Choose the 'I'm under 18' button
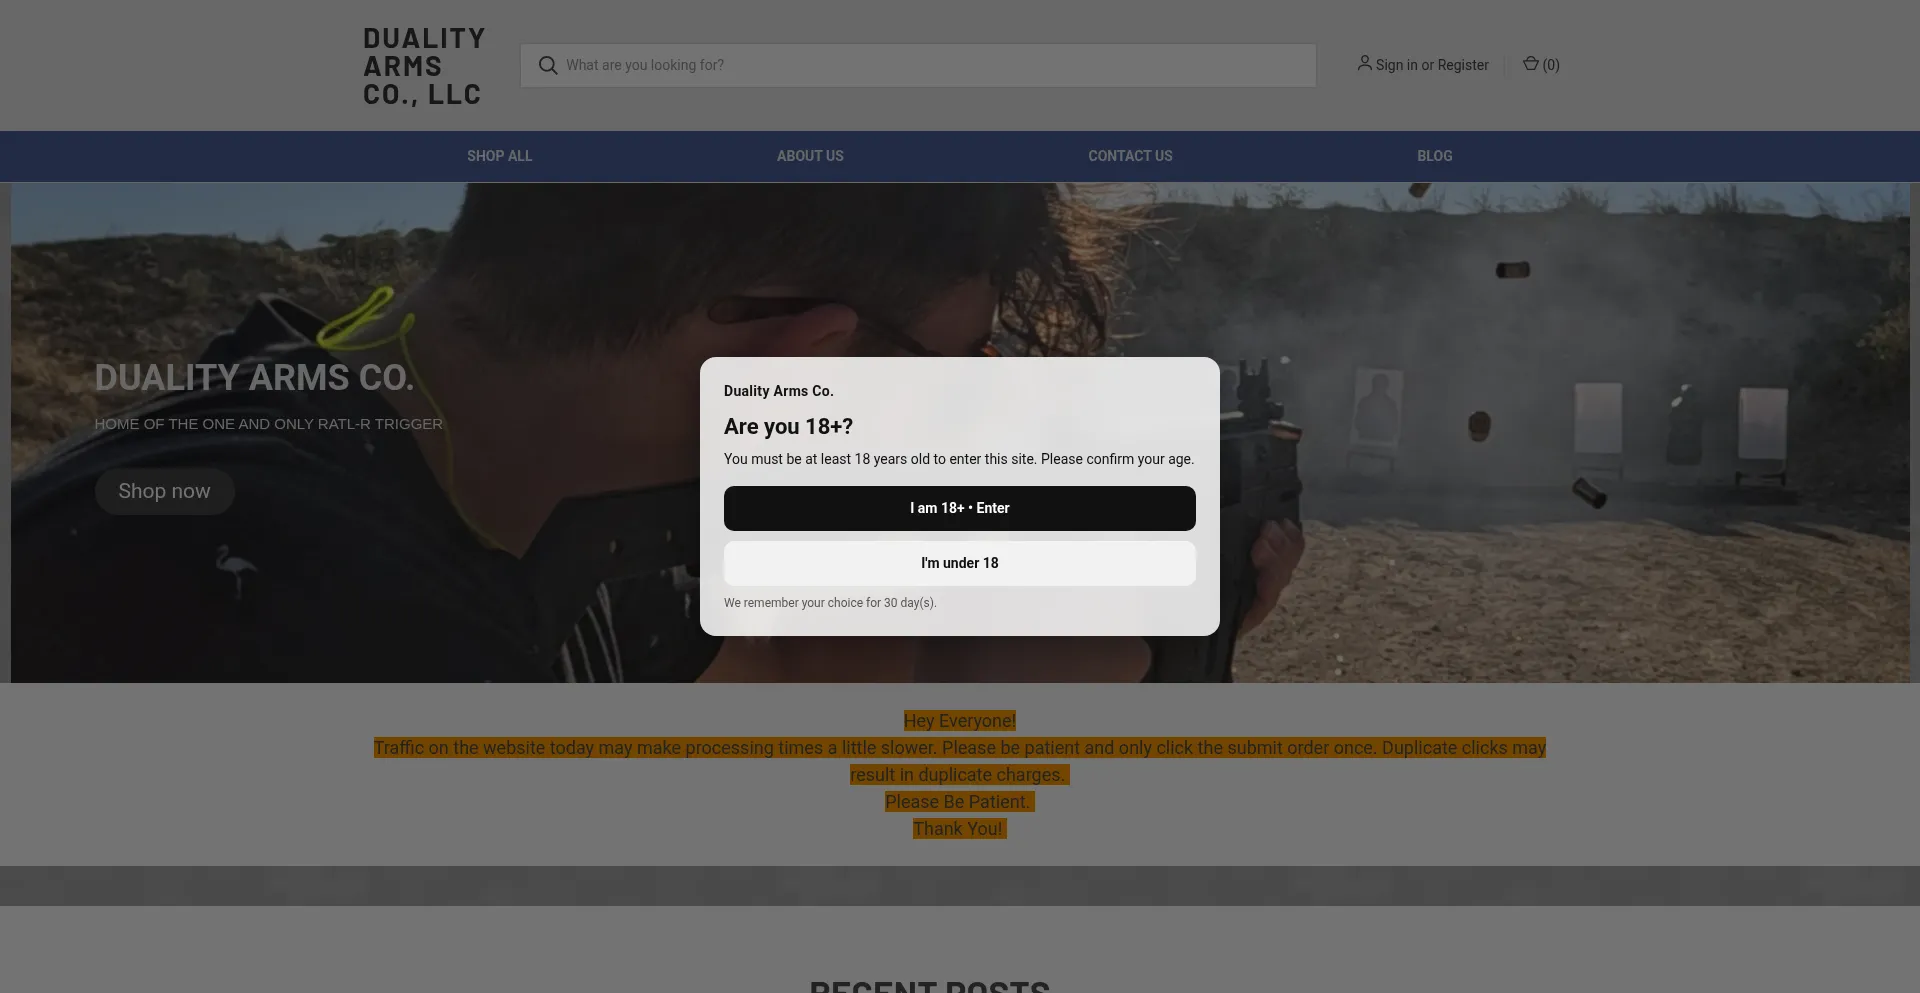 tap(959, 563)
